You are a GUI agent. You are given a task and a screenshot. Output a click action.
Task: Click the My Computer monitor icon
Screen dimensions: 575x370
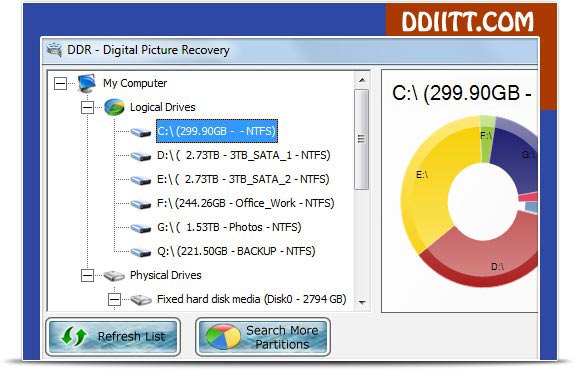click(x=87, y=83)
